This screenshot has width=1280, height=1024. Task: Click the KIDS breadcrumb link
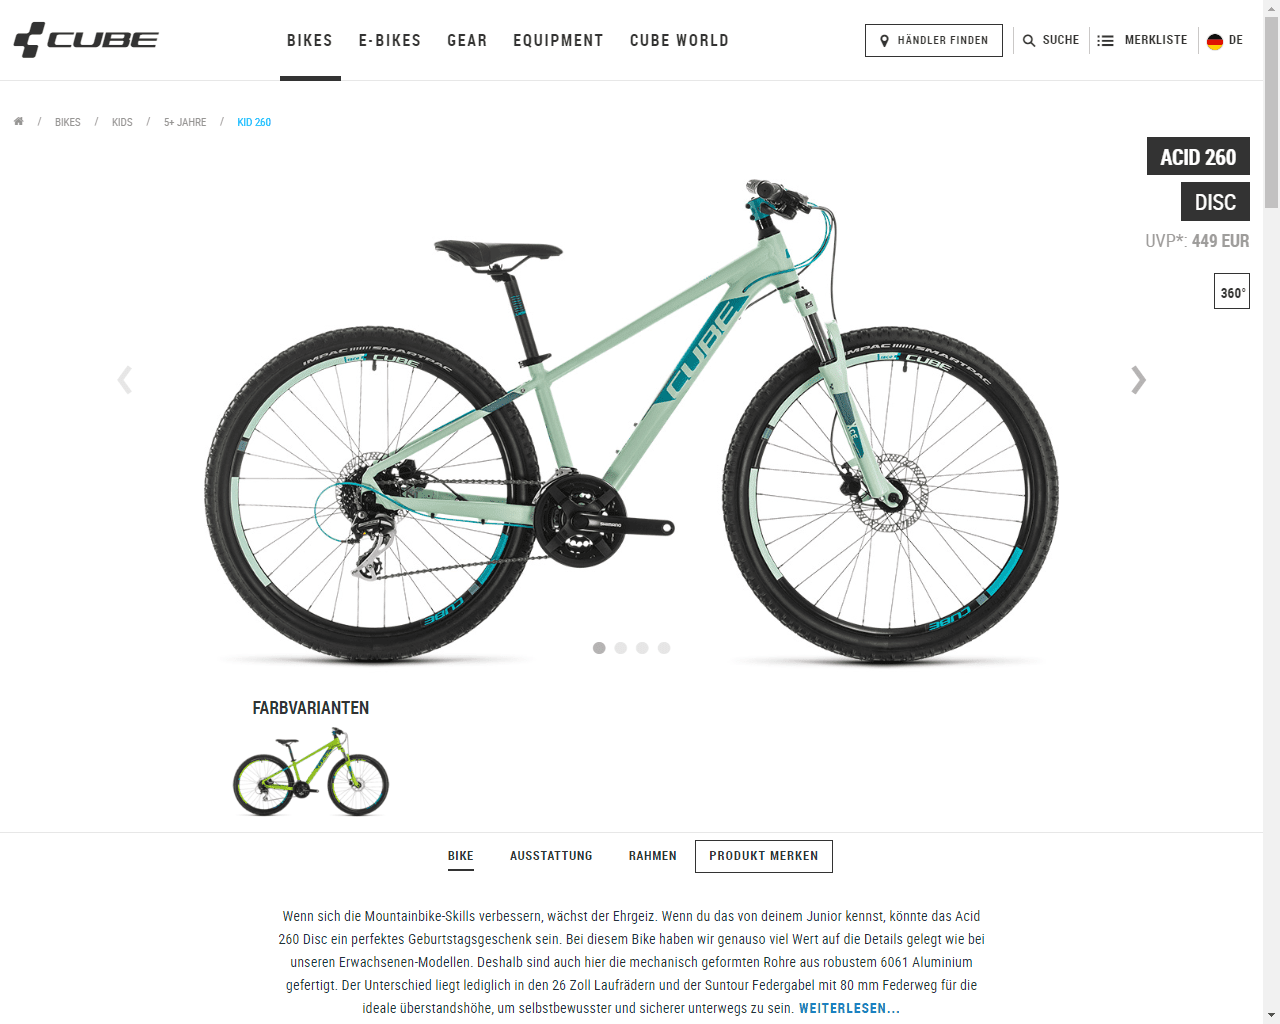pyautogui.click(x=122, y=122)
